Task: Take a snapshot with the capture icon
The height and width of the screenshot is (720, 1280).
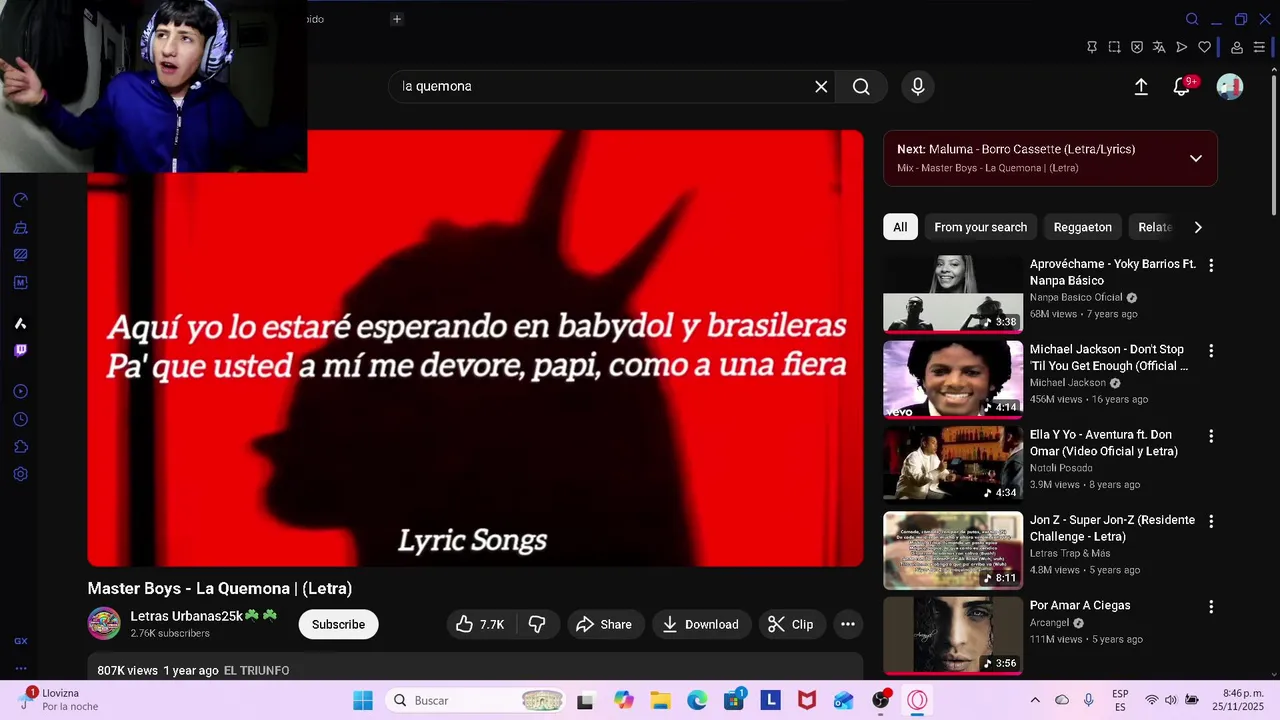Action: (1114, 47)
